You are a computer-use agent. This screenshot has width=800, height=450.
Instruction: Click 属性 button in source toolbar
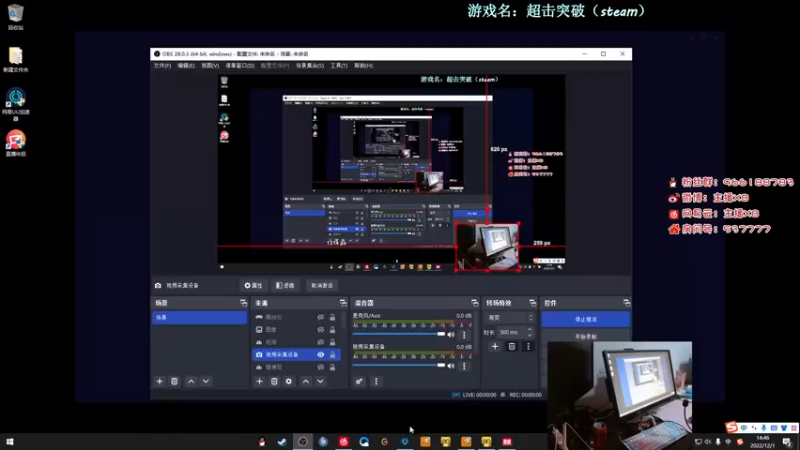(x=253, y=285)
